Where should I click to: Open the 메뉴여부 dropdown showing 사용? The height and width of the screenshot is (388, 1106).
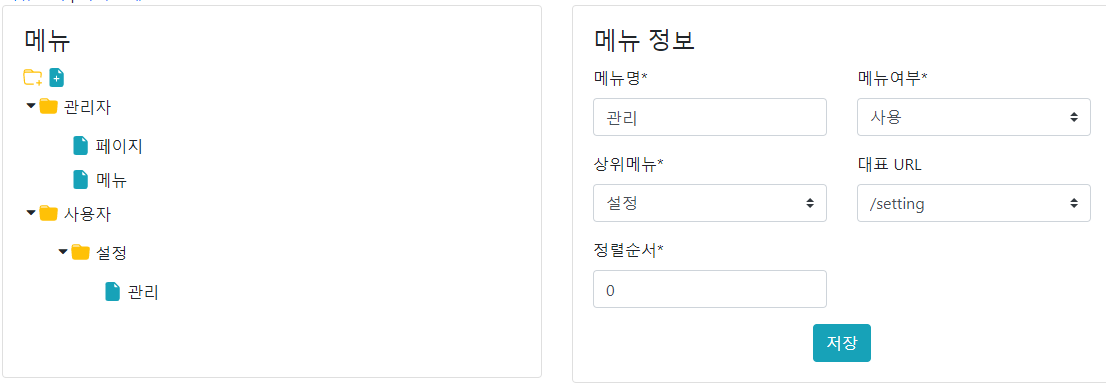973,117
